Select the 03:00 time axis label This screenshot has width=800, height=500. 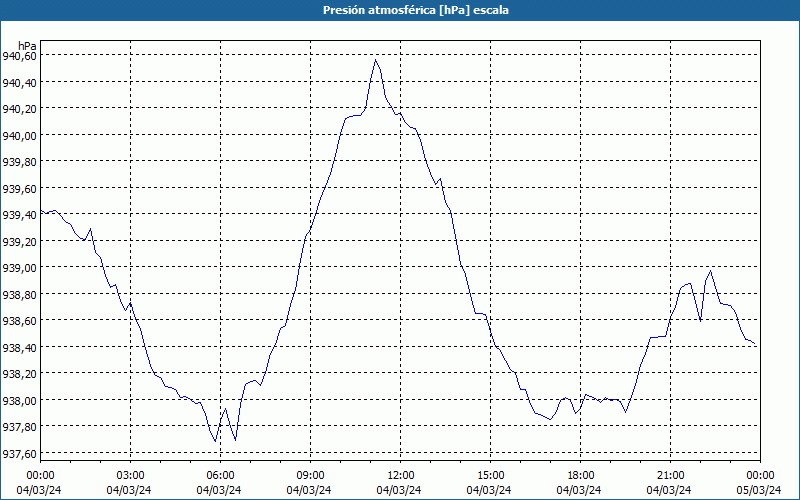coord(130,476)
